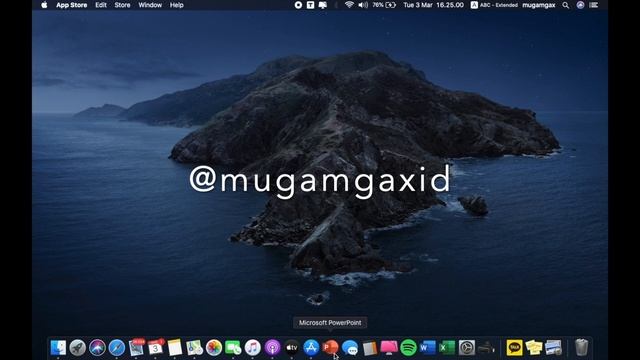Click the mugamgax user name menu
Viewport: 640px width, 360px height.
tap(539, 5)
